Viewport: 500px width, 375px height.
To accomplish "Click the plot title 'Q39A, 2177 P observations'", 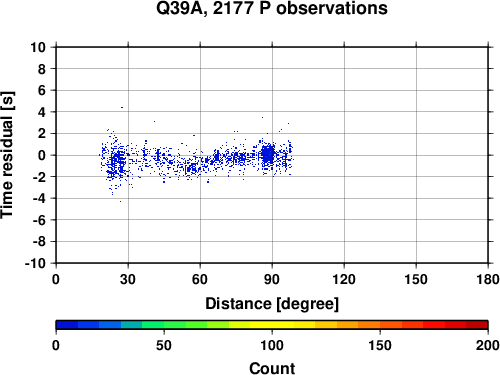I will click(x=272, y=8).
